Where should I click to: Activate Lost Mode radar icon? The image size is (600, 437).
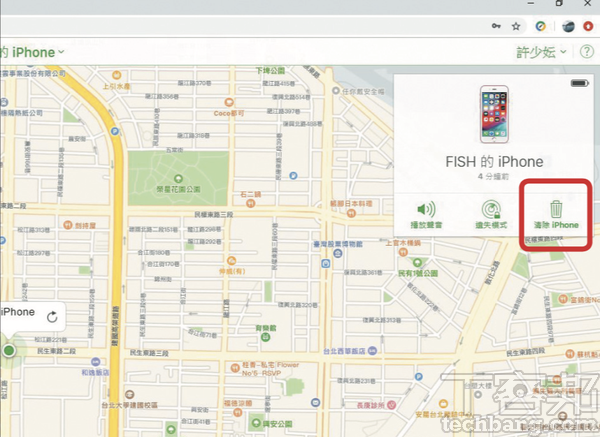coord(491,209)
